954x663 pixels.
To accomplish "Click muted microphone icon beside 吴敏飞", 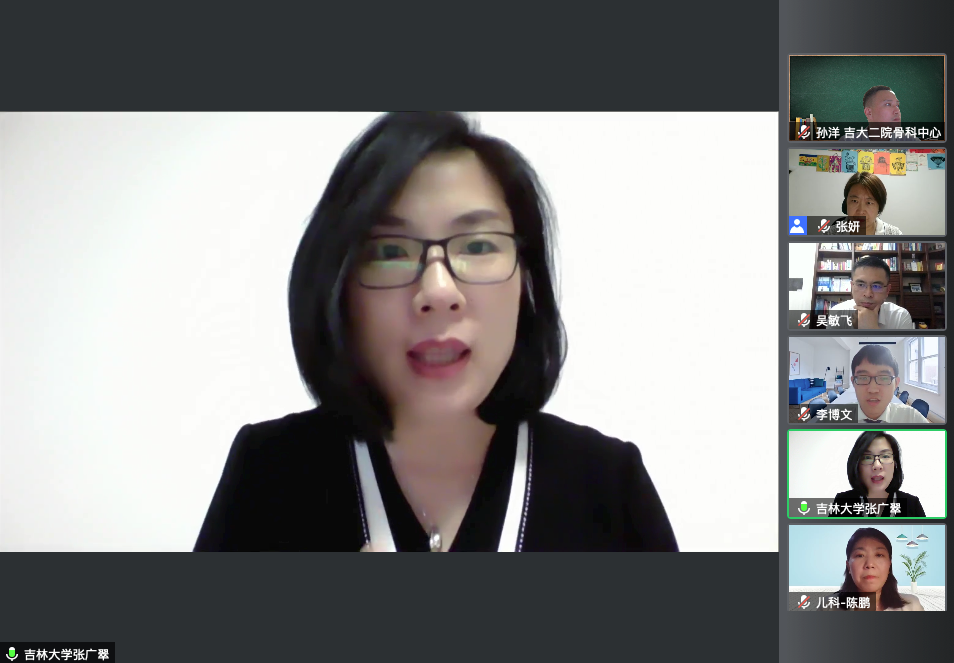I will (x=804, y=321).
